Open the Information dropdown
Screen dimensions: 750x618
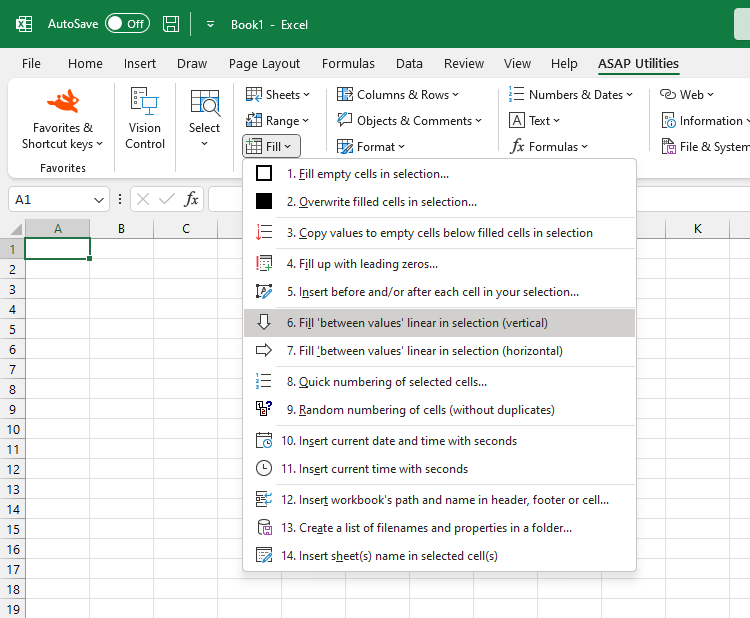705,121
